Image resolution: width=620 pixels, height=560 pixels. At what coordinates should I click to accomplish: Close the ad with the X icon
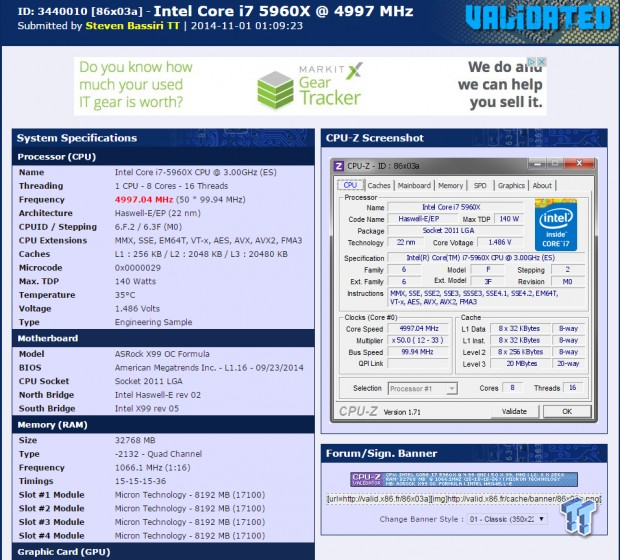point(542,62)
